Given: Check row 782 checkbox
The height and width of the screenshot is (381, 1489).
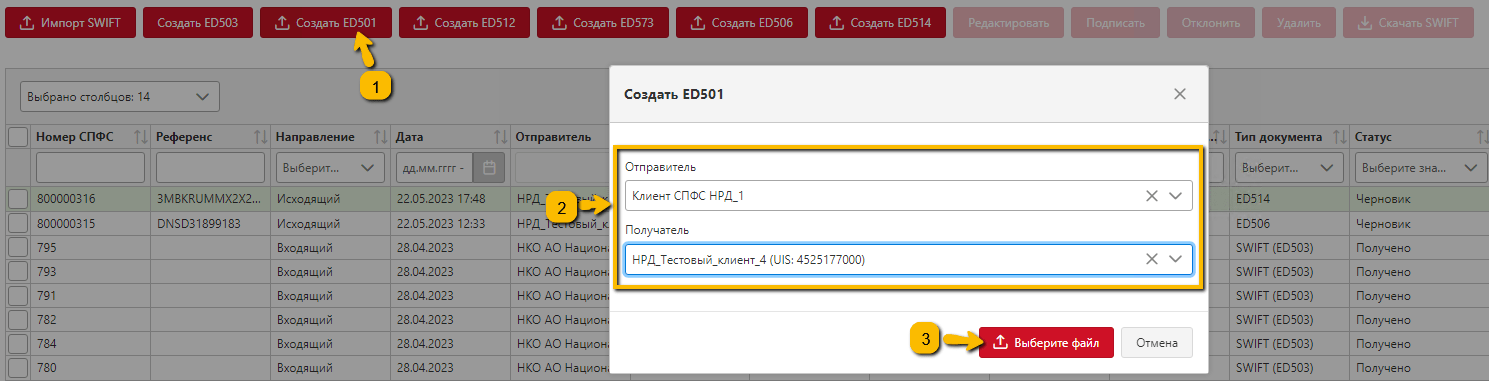Looking at the screenshot, I should [18, 320].
